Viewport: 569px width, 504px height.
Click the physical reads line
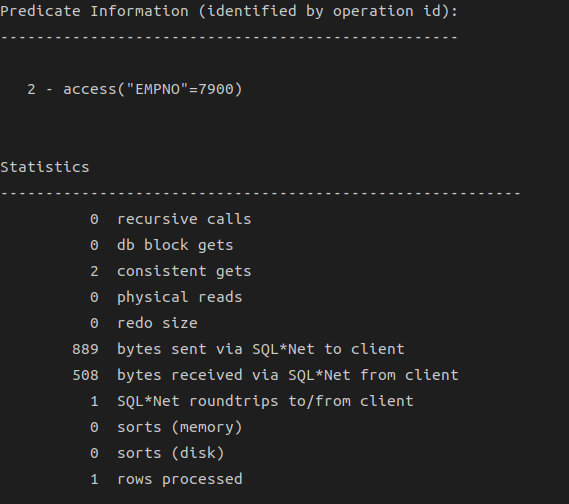pos(166,297)
